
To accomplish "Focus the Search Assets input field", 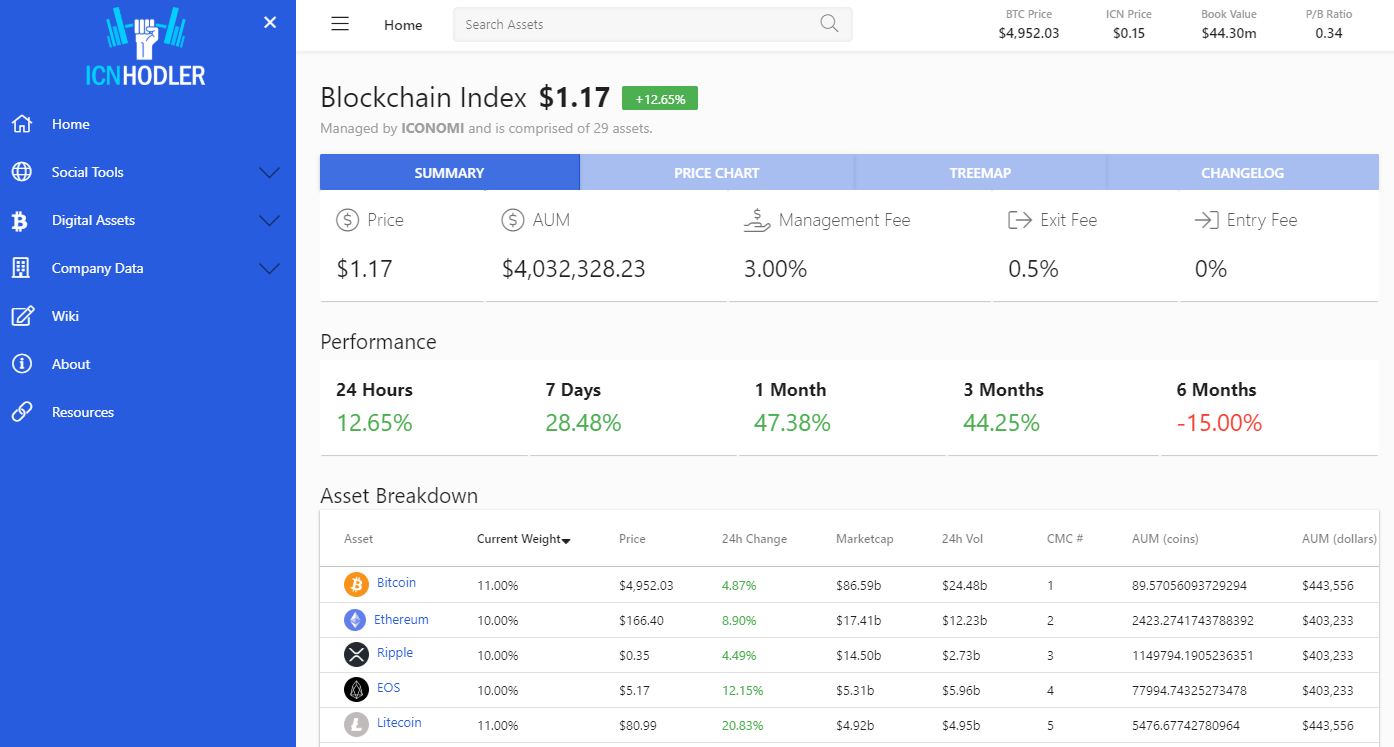I will point(635,24).
